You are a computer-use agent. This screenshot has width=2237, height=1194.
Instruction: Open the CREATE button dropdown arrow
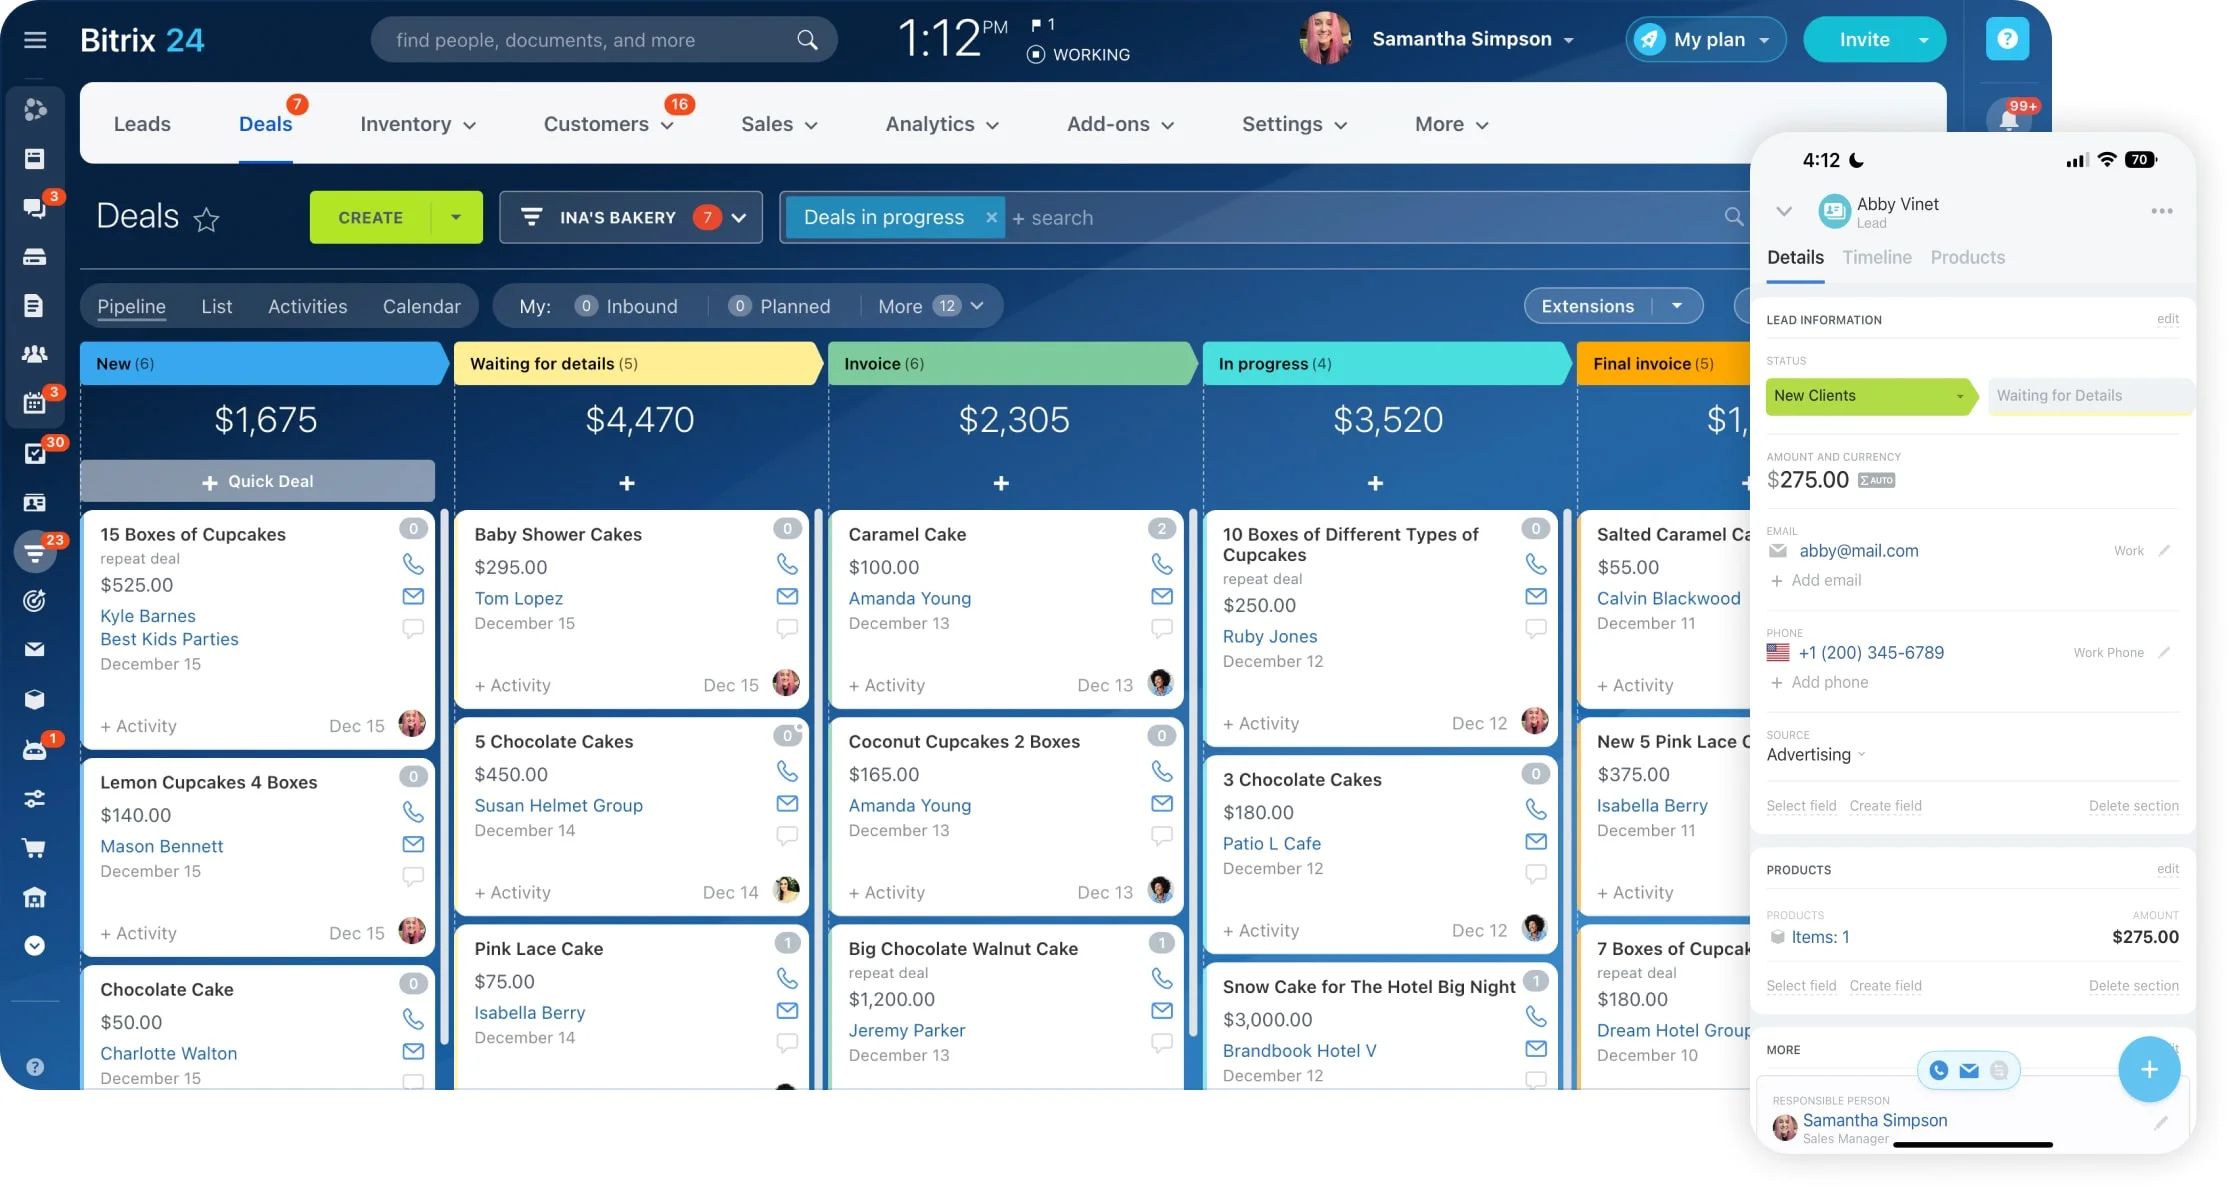tap(456, 218)
